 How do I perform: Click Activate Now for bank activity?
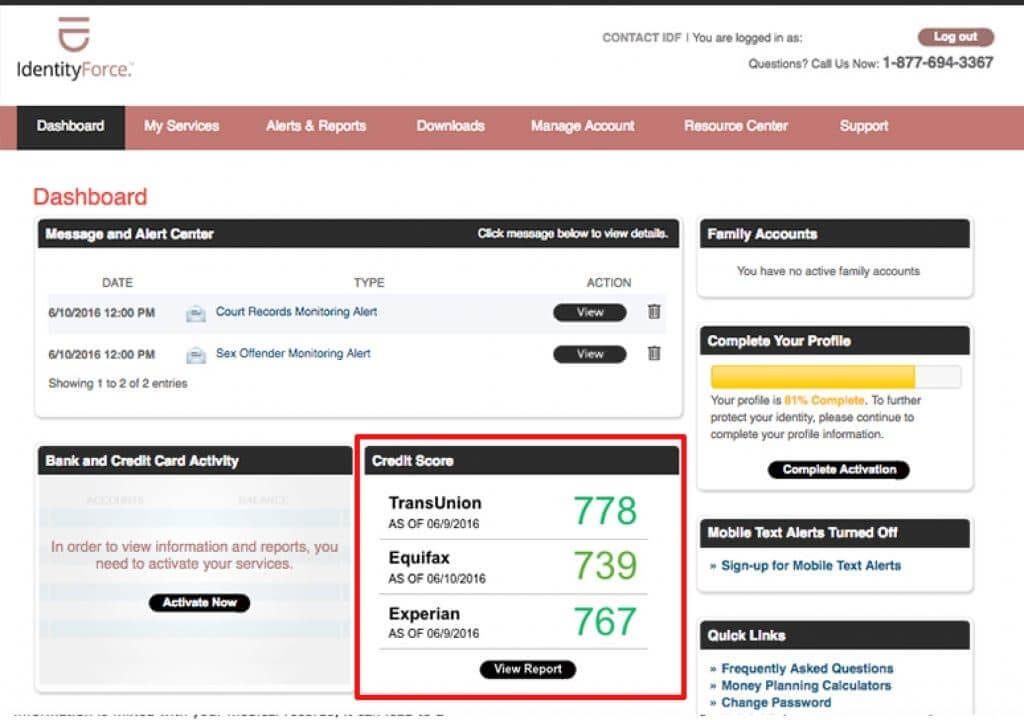(x=199, y=602)
